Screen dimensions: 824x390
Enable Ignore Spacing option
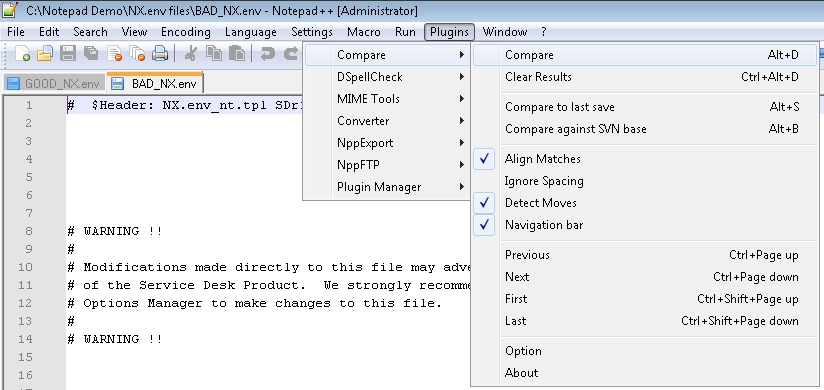[644, 181]
